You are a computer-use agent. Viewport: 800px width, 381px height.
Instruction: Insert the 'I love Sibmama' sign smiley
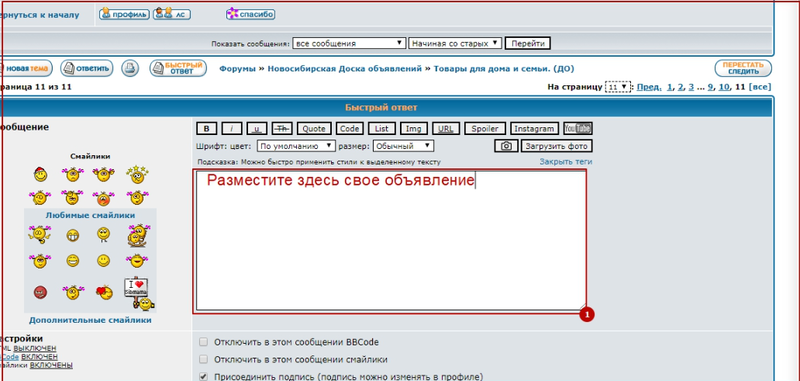point(138,293)
